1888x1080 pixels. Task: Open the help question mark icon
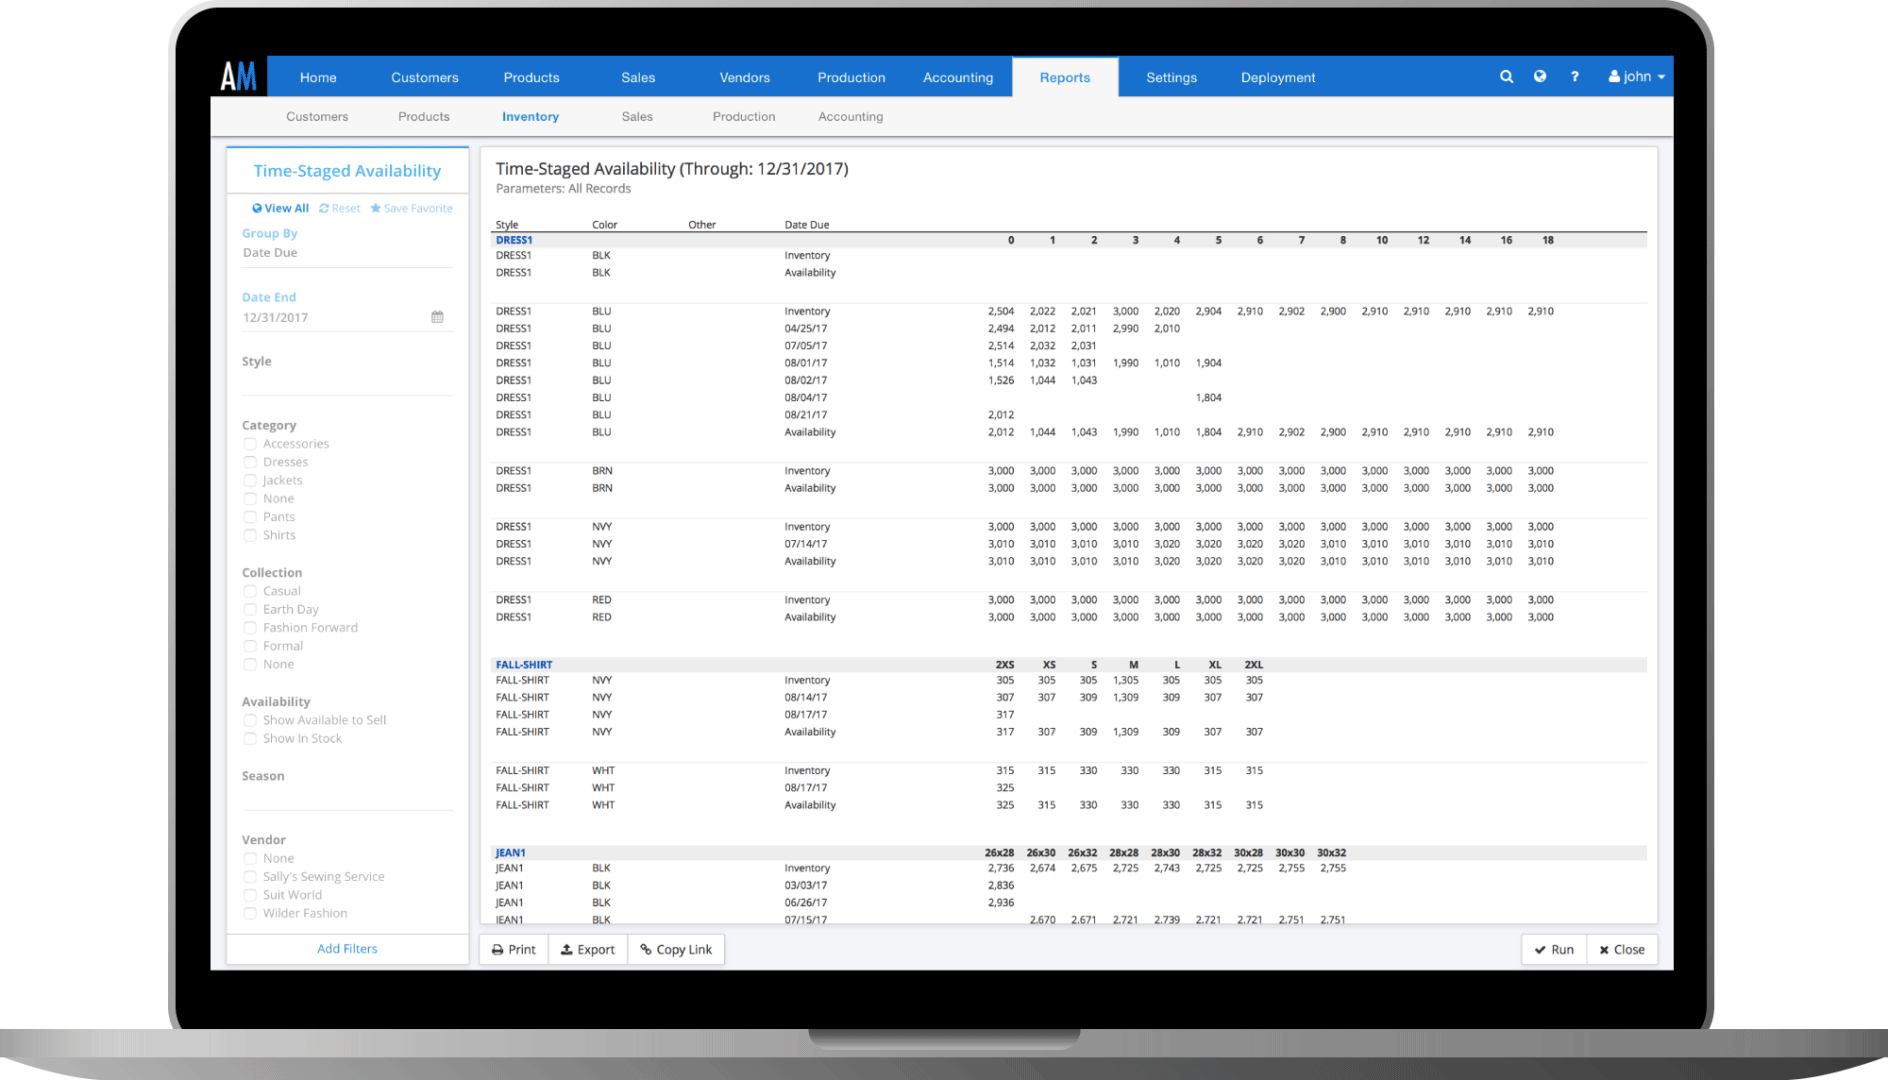pos(1575,76)
